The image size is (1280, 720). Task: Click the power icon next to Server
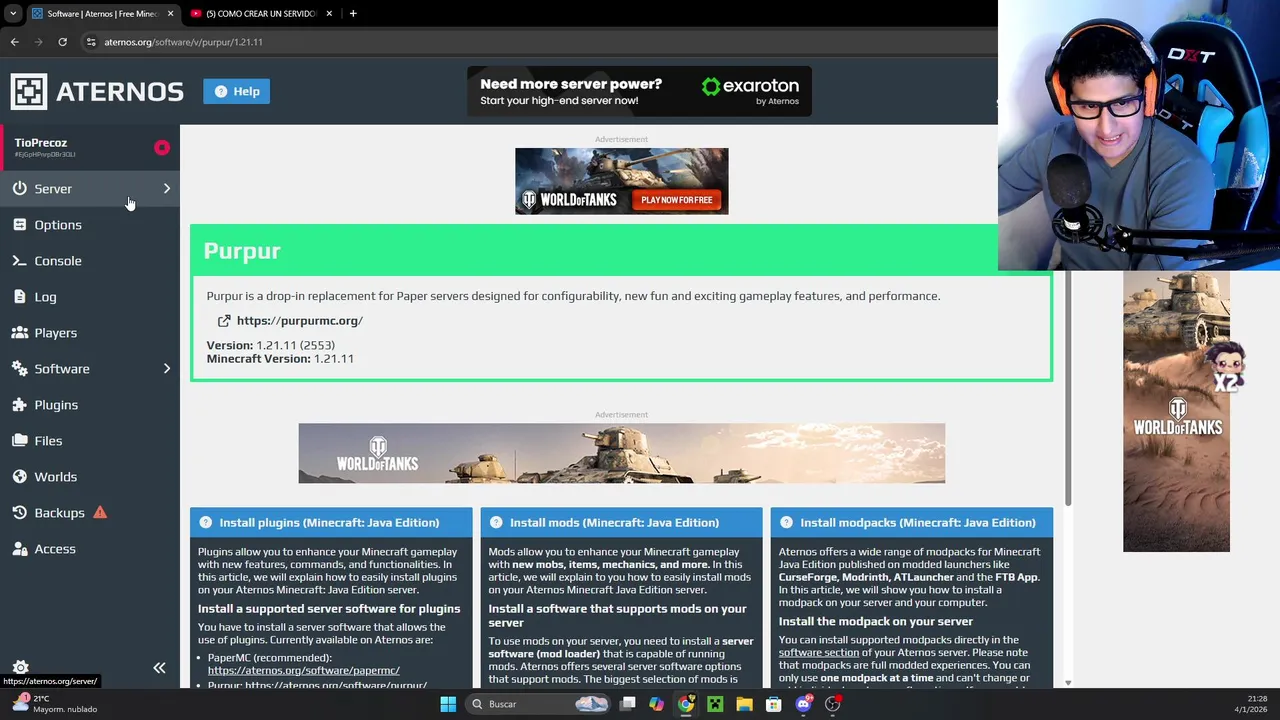coord(20,188)
